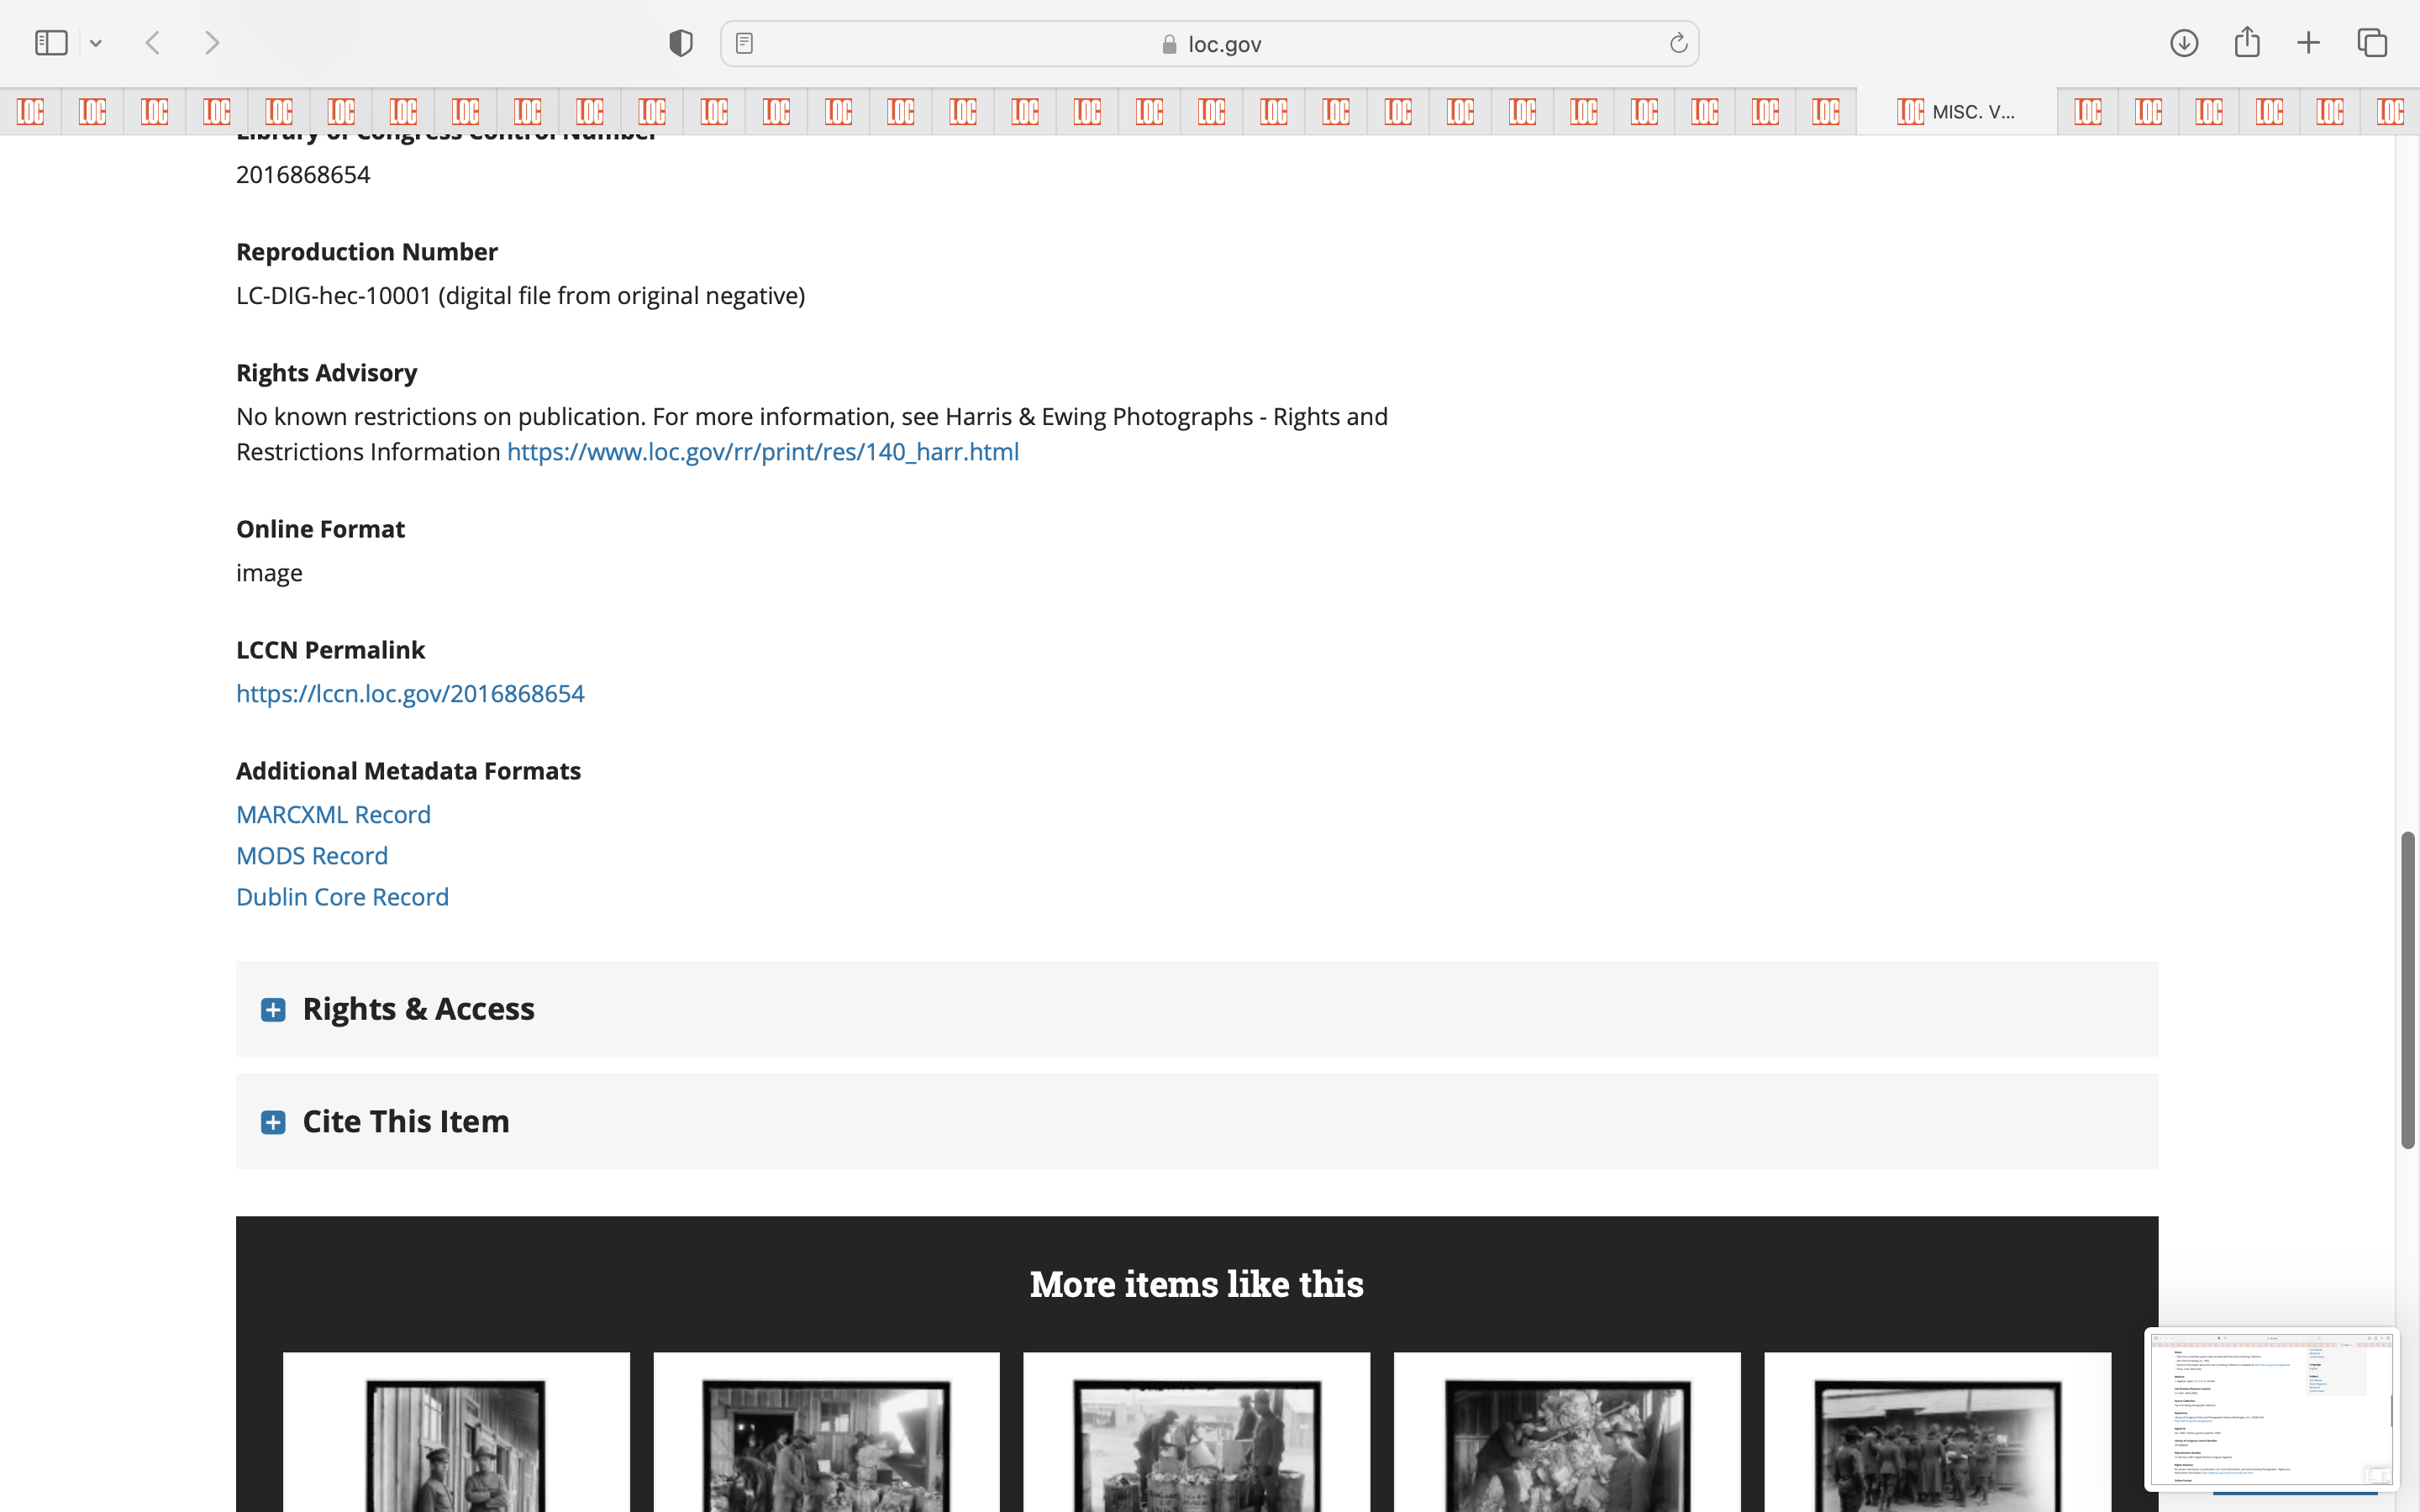Image resolution: width=2420 pixels, height=1512 pixels.
Task: Open the tab group dropdown chevron
Action: [96, 43]
